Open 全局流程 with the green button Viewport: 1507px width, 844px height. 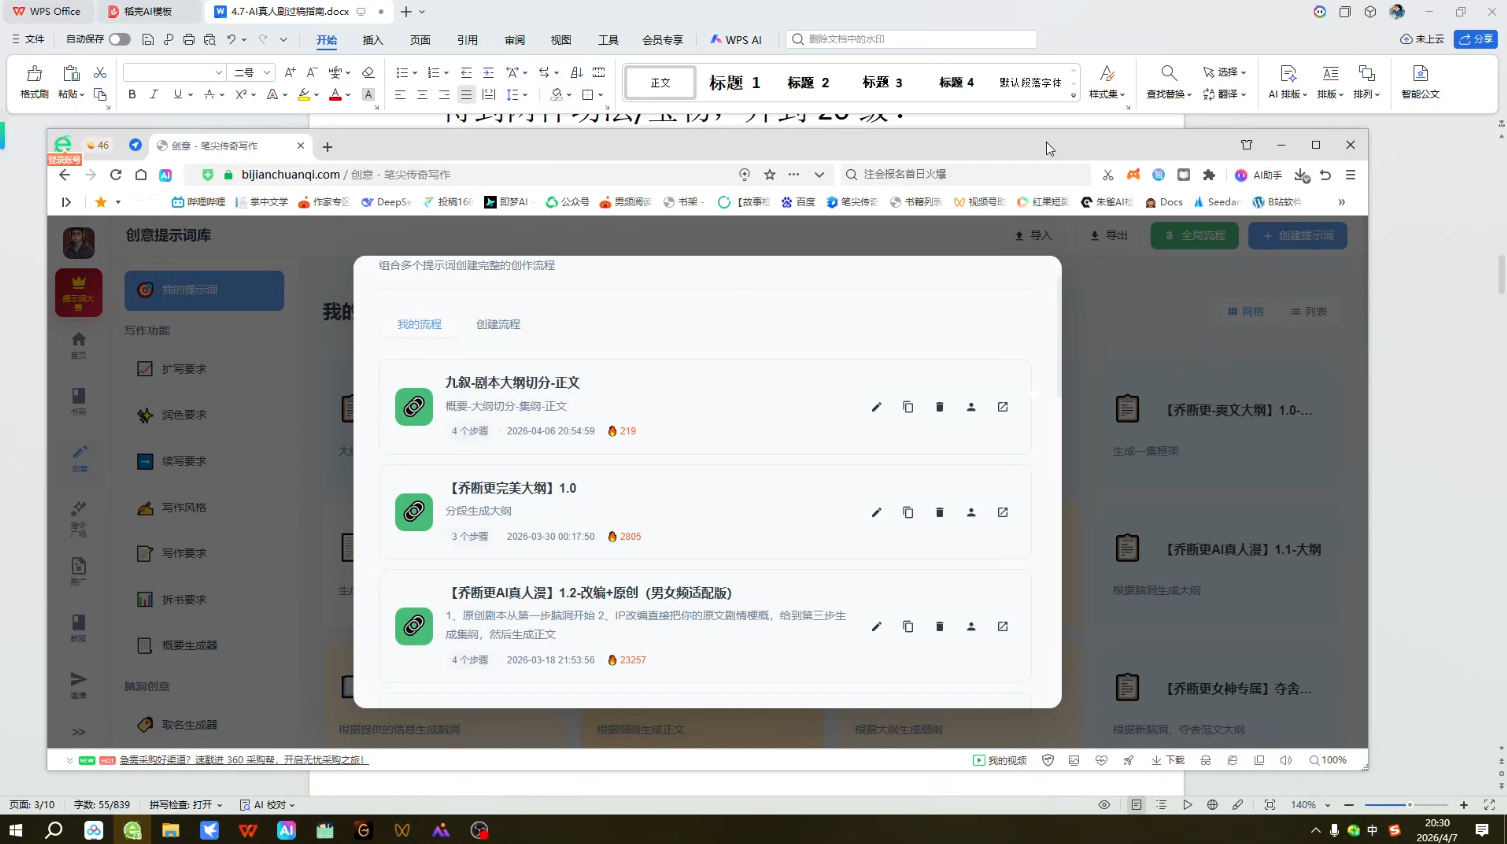coord(1193,236)
